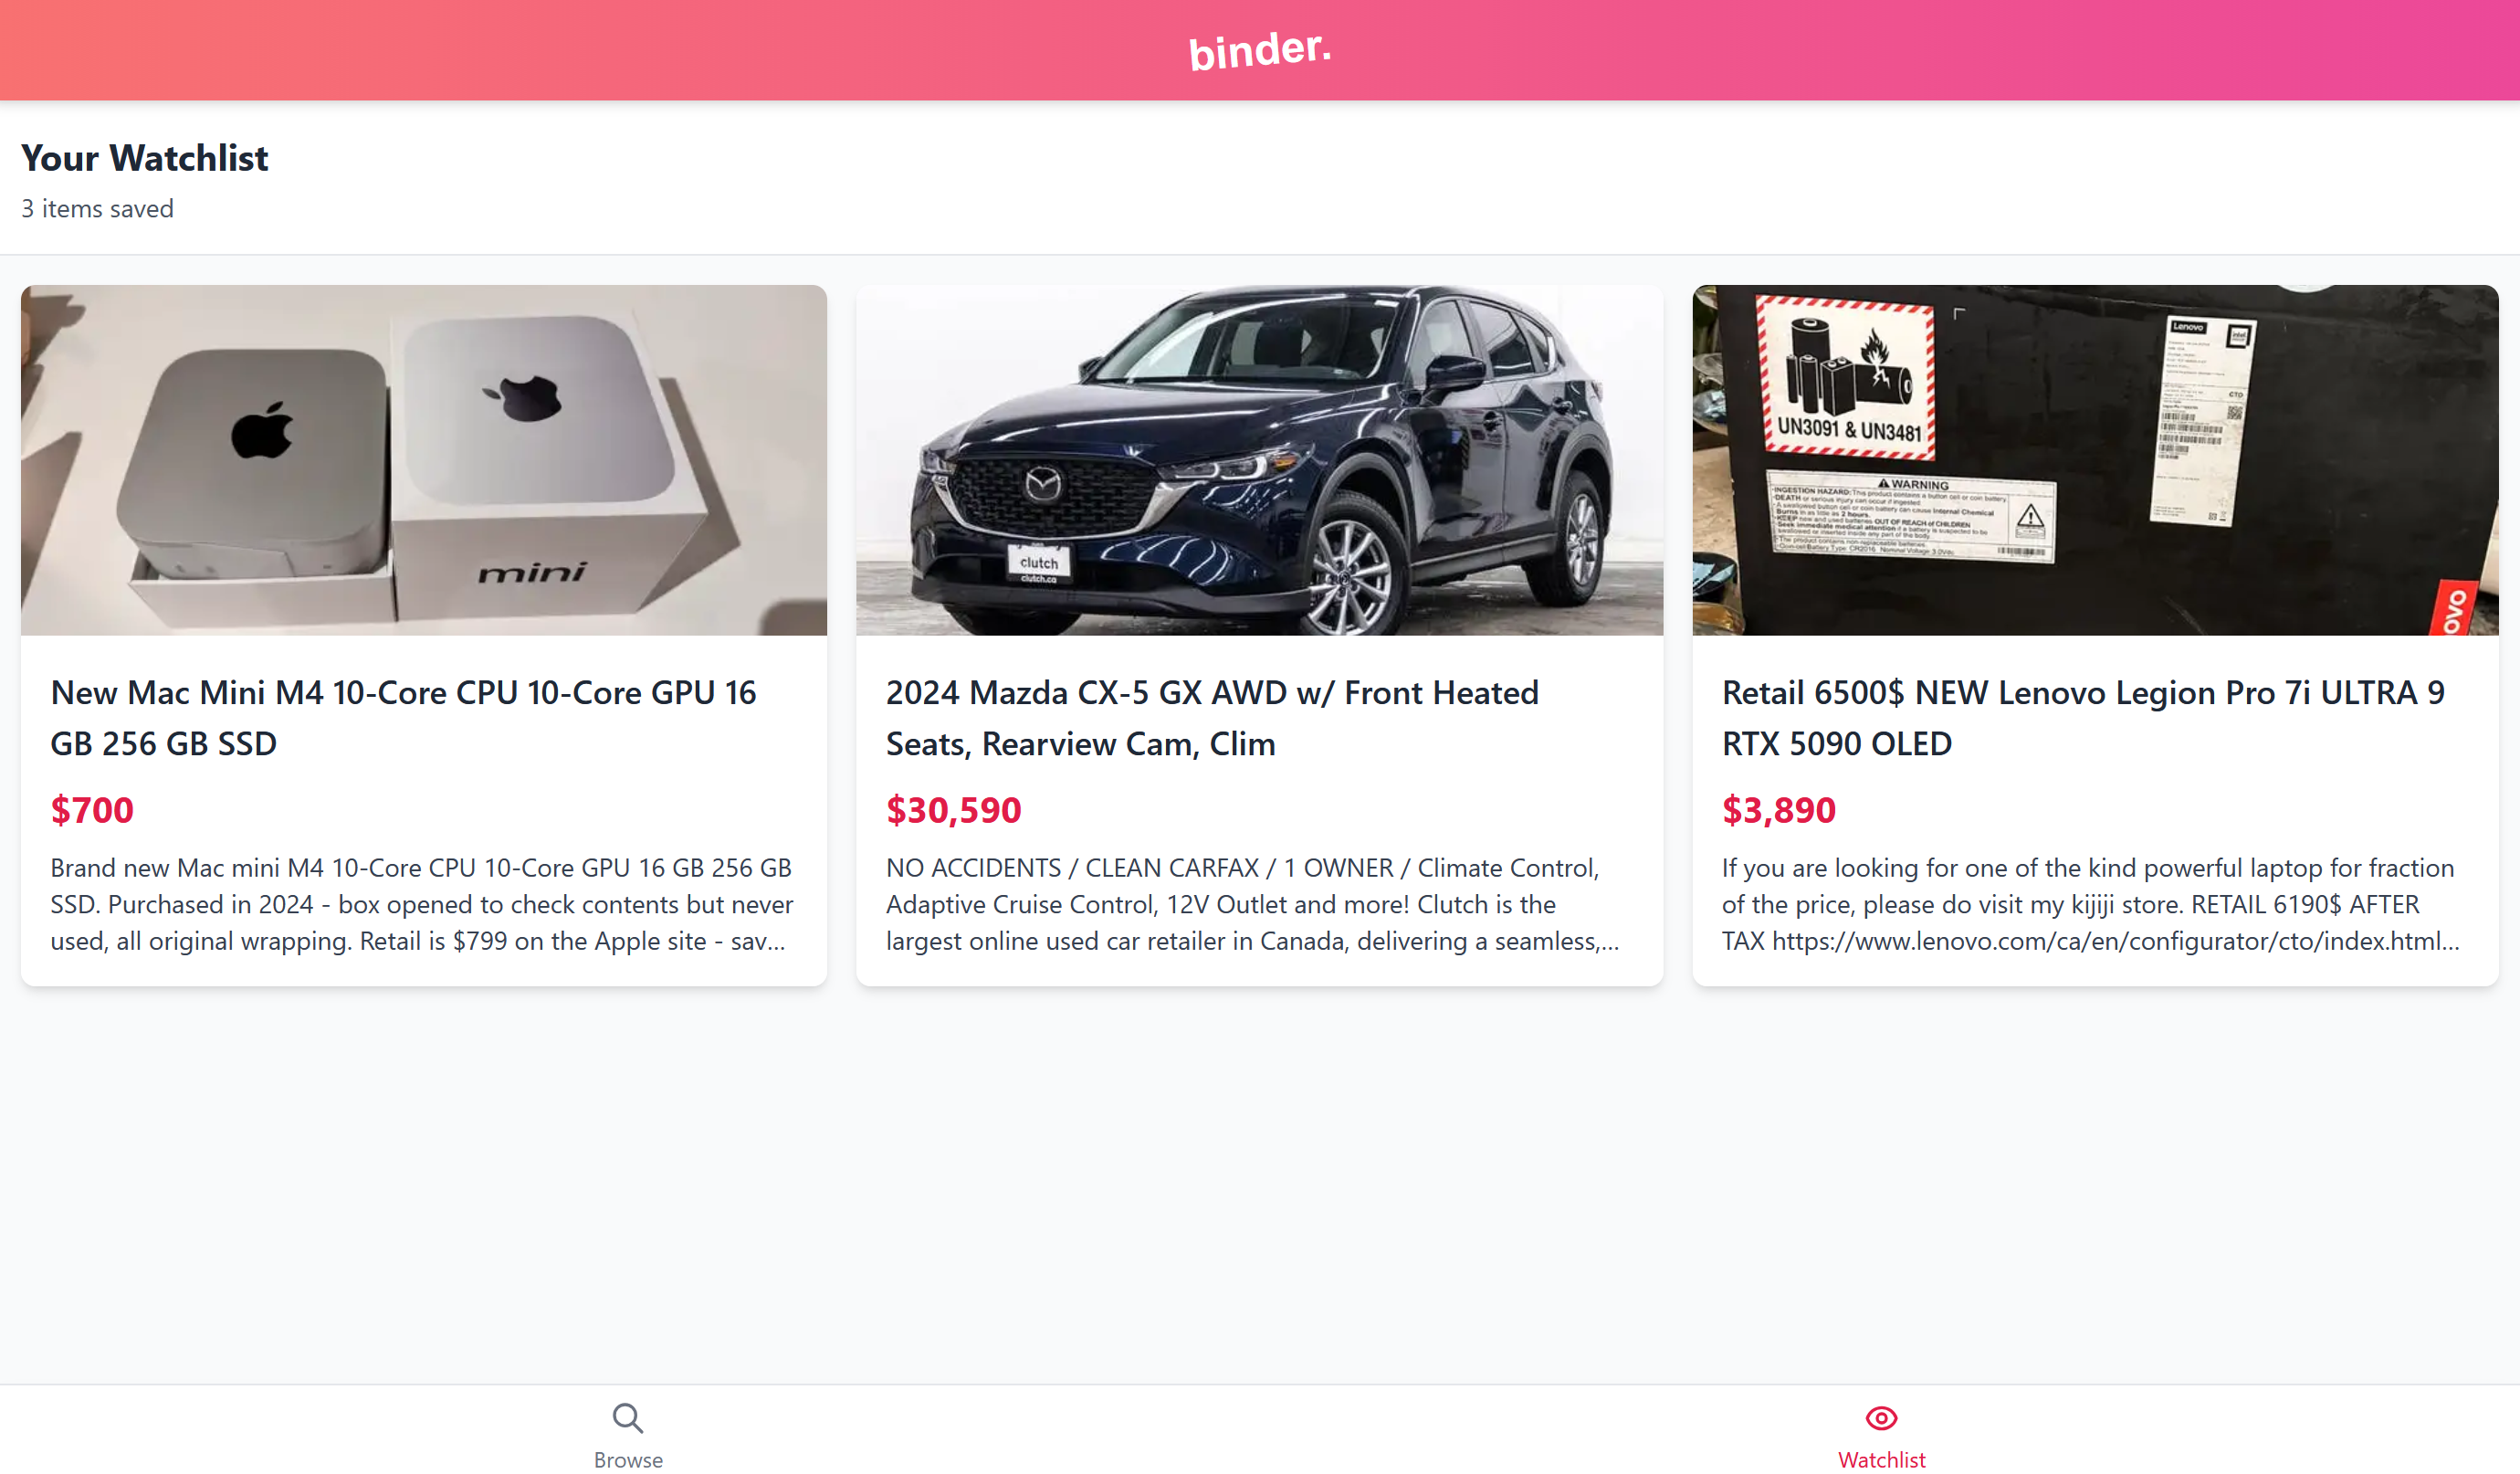Open the Lenovo box product photo

pyautogui.click(x=2095, y=460)
